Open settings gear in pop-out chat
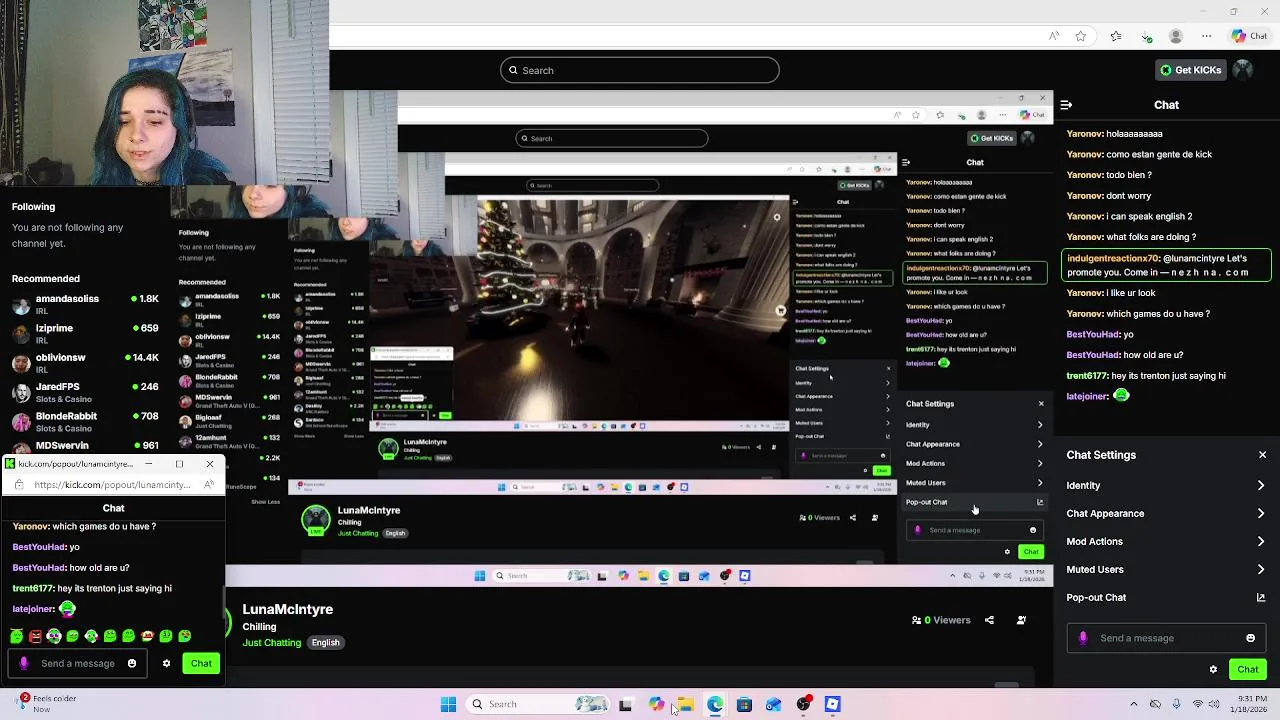Image resolution: width=1280 pixels, height=720 pixels. click(x=166, y=663)
